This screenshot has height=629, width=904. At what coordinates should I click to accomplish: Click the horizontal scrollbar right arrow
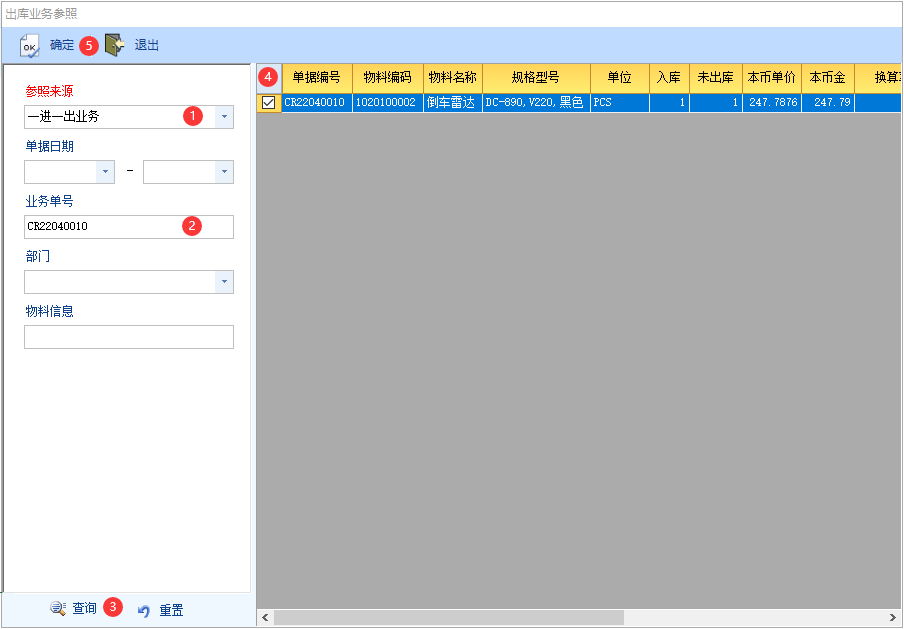click(894, 618)
